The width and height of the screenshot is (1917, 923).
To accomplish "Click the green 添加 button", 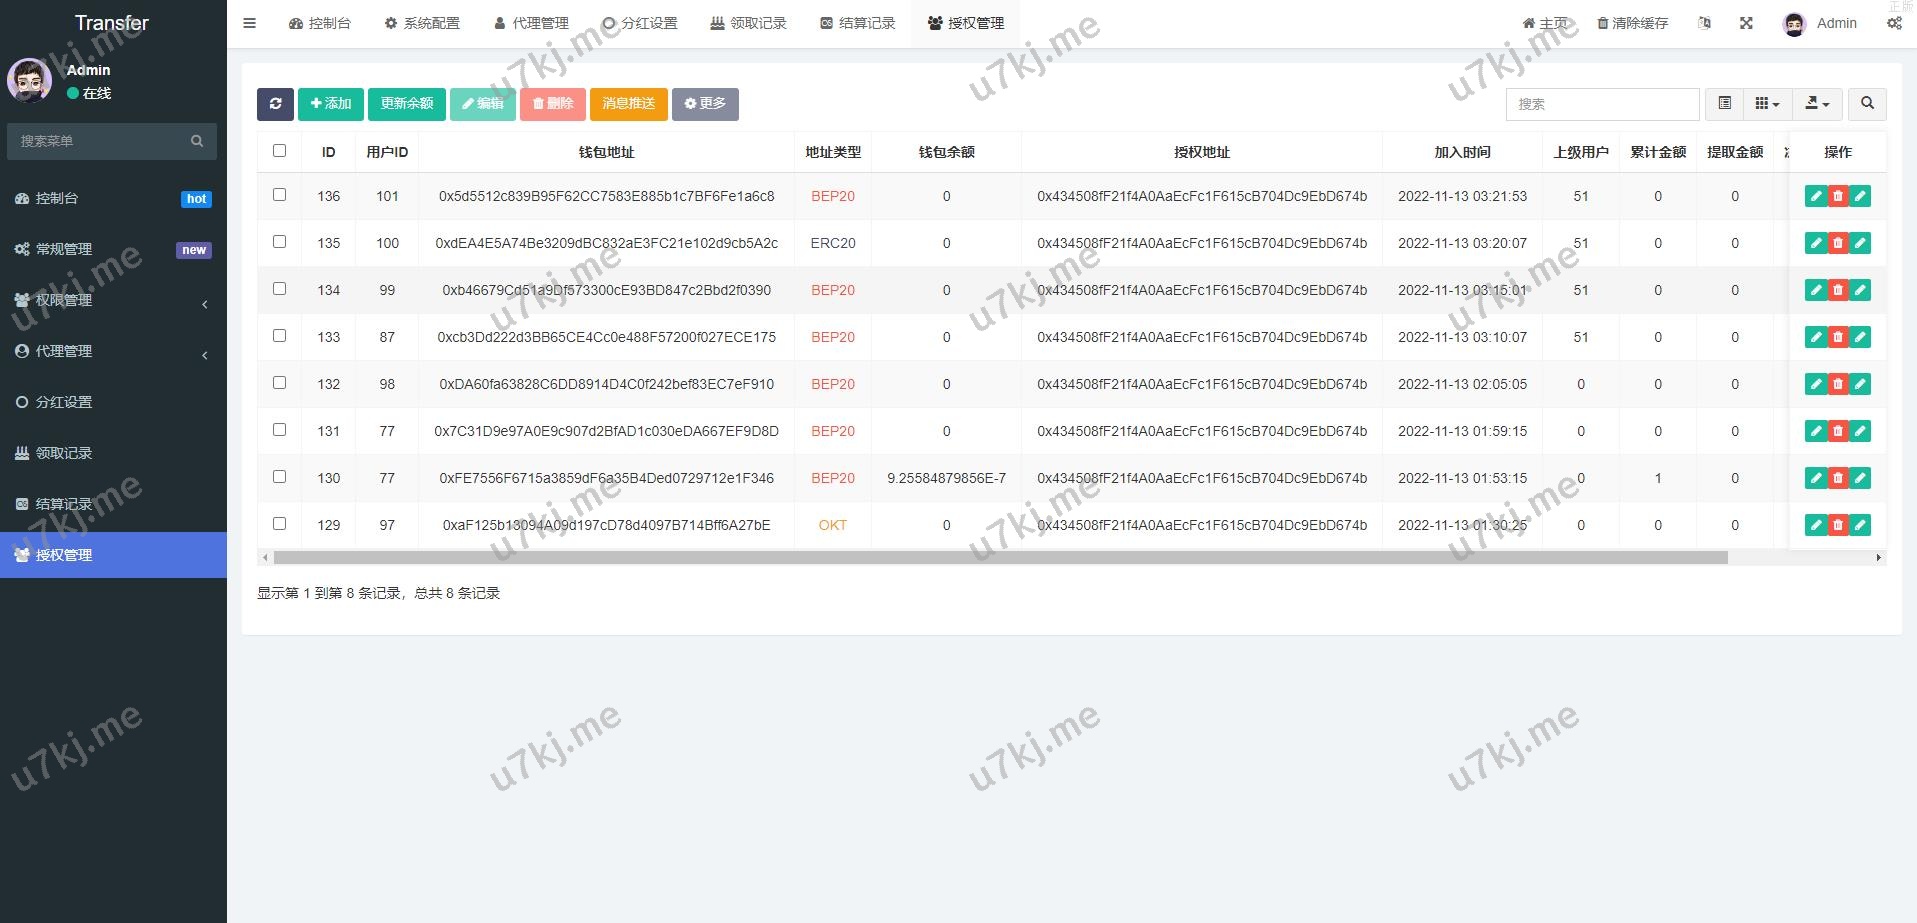I will (330, 104).
